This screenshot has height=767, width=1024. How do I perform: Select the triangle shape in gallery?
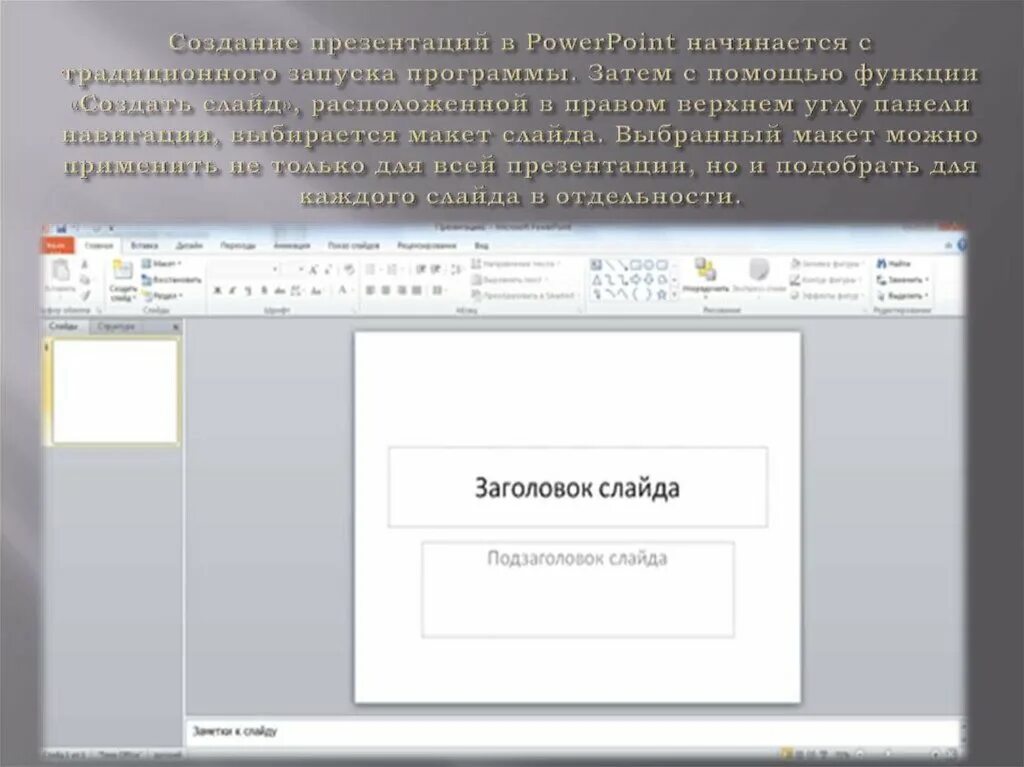(596, 280)
